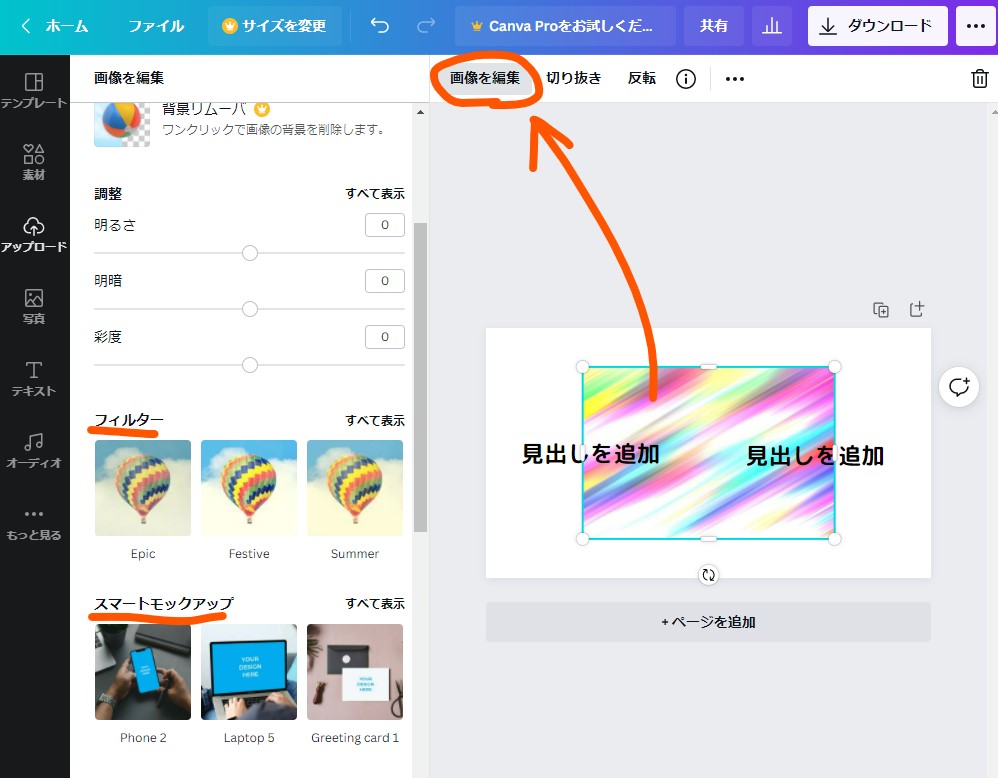Delete selected image with trash icon
Image resolution: width=998 pixels, height=778 pixels.
(x=979, y=79)
